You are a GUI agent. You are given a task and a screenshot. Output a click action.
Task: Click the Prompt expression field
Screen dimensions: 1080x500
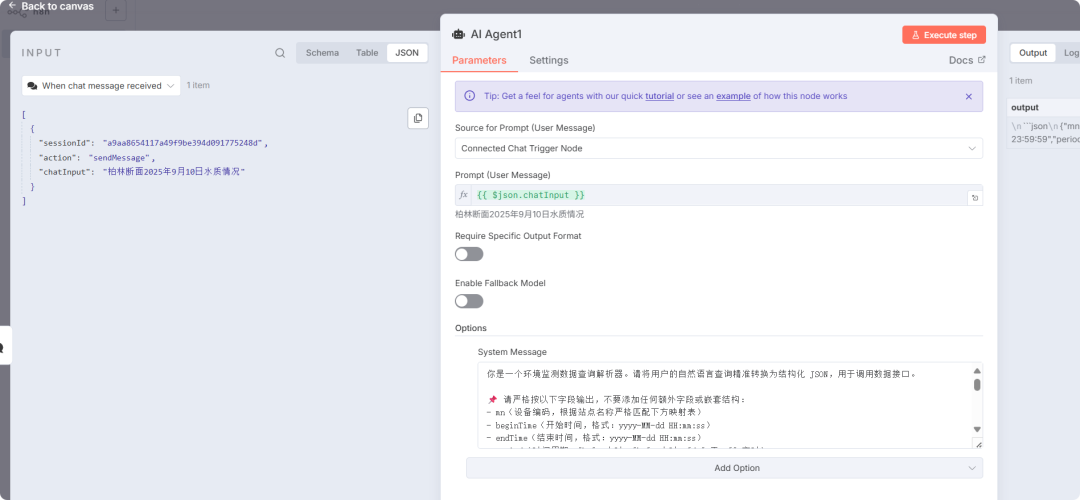point(718,196)
